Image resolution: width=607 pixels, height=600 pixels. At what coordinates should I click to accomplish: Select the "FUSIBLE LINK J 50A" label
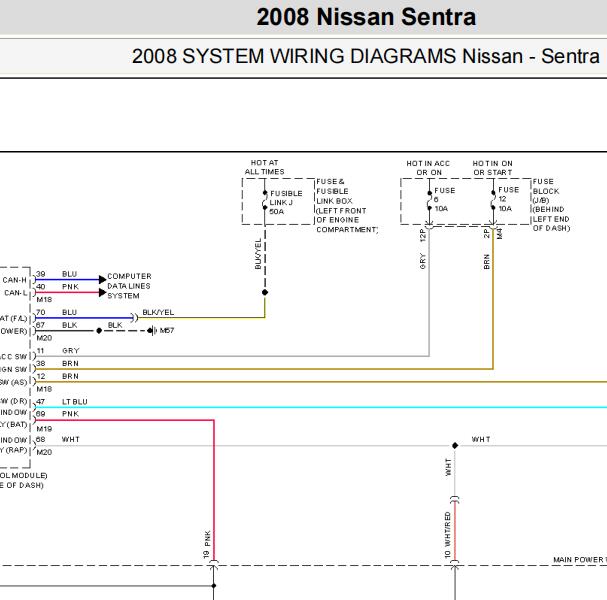(x=286, y=202)
